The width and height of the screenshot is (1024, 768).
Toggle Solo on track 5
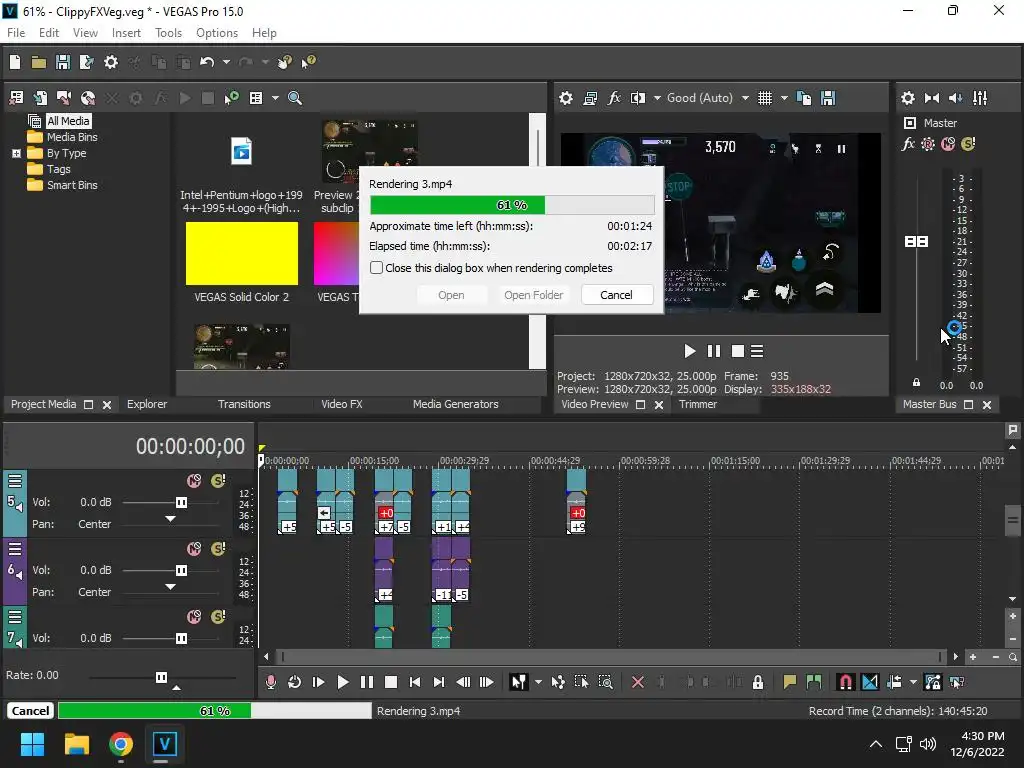[218, 481]
